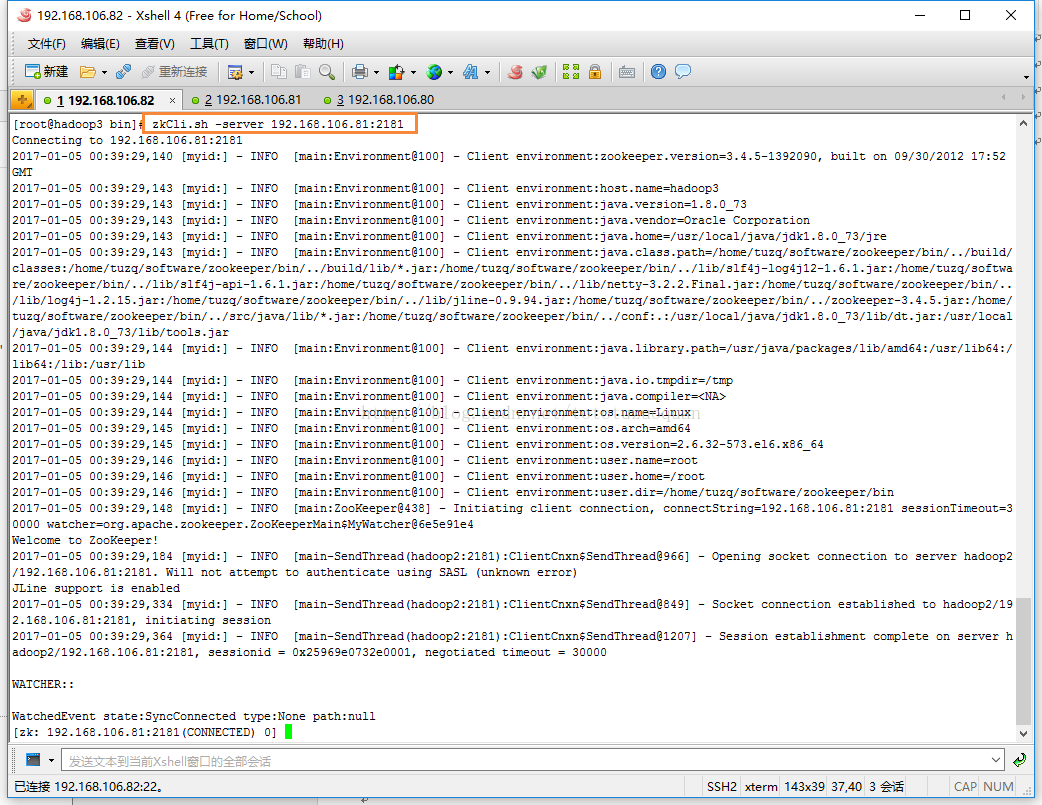This screenshot has width=1042, height=805.
Task: Click the font icon in toolbar
Action: [x=470, y=72]
